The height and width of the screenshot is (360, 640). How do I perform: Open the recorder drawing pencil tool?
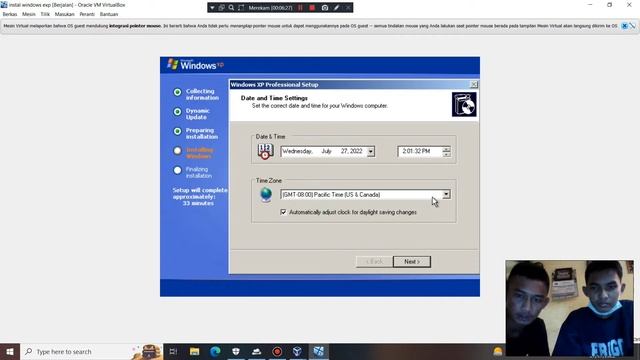pos(336,8)
